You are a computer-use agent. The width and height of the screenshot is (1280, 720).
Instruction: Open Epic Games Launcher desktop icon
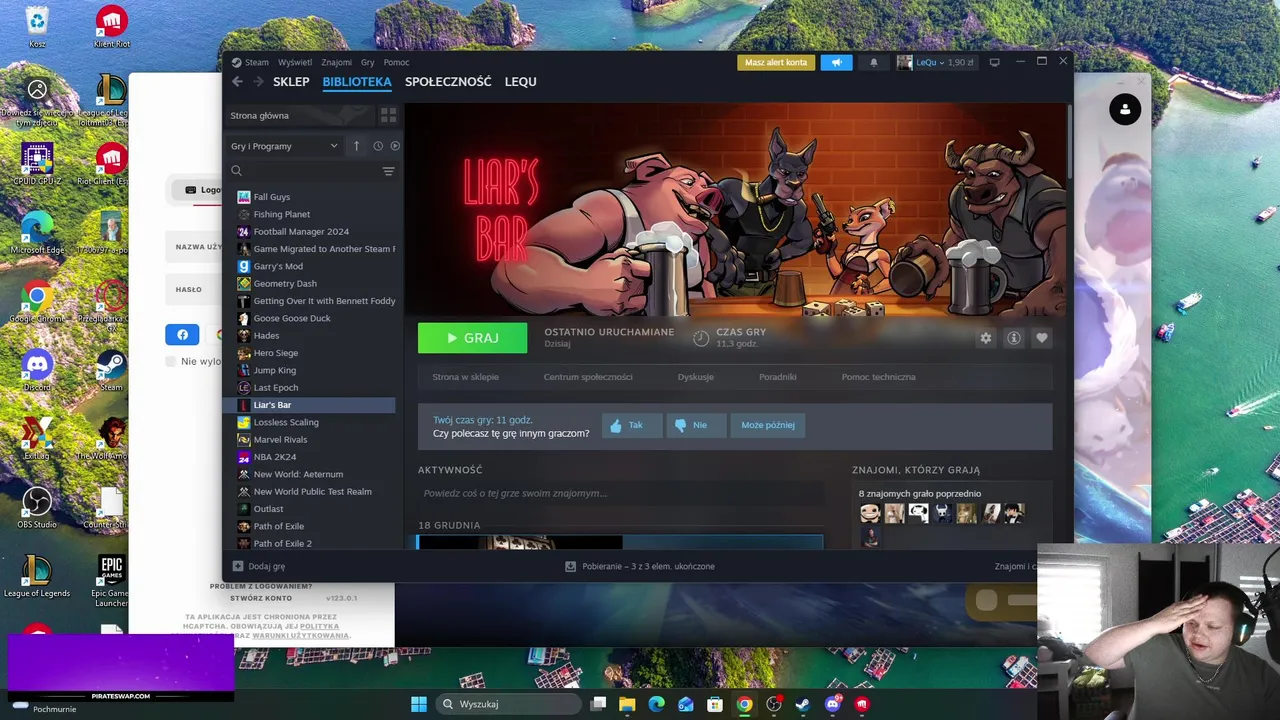111,582
